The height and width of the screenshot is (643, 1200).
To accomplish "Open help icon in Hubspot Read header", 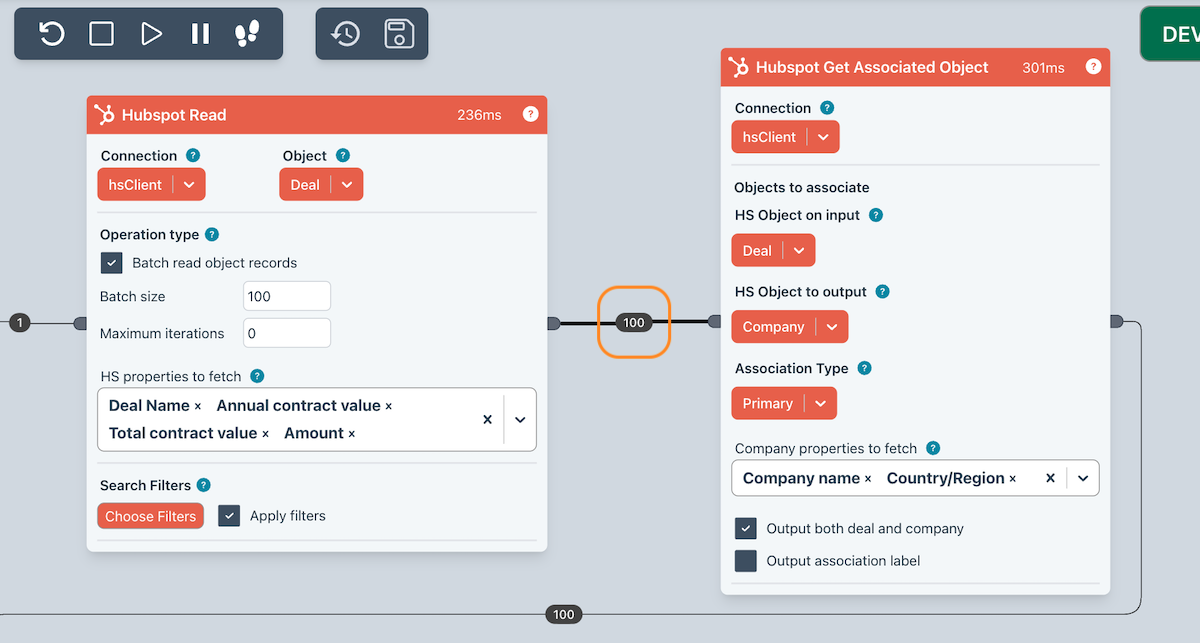I will [x=530, y=115].
